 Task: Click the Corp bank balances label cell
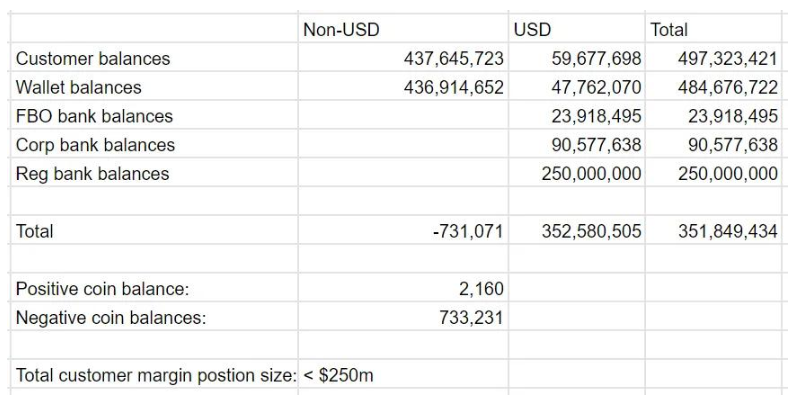[x=154, y=145]
